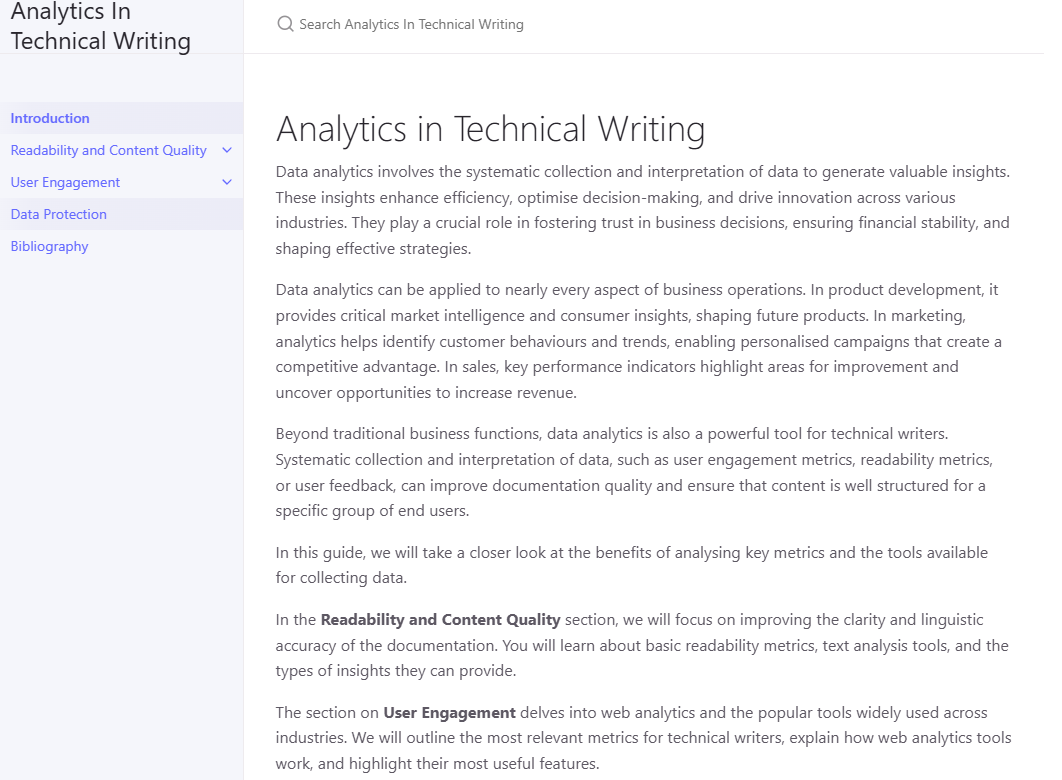This screenshot has height=780, width=1062.
Task: Click the paragraph starting "Beyond traditional business functions"
Action: tap(634, 472)
